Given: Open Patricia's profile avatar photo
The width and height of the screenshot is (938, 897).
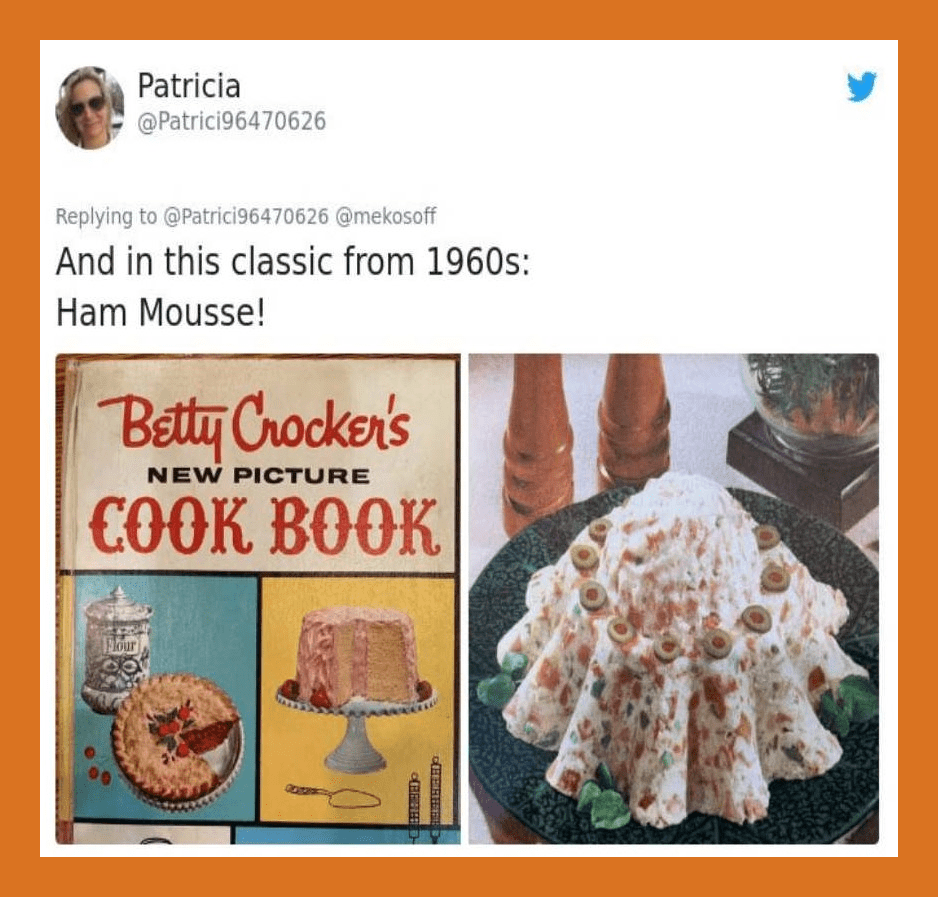Looking at the screenshot, I should [90, 108].
